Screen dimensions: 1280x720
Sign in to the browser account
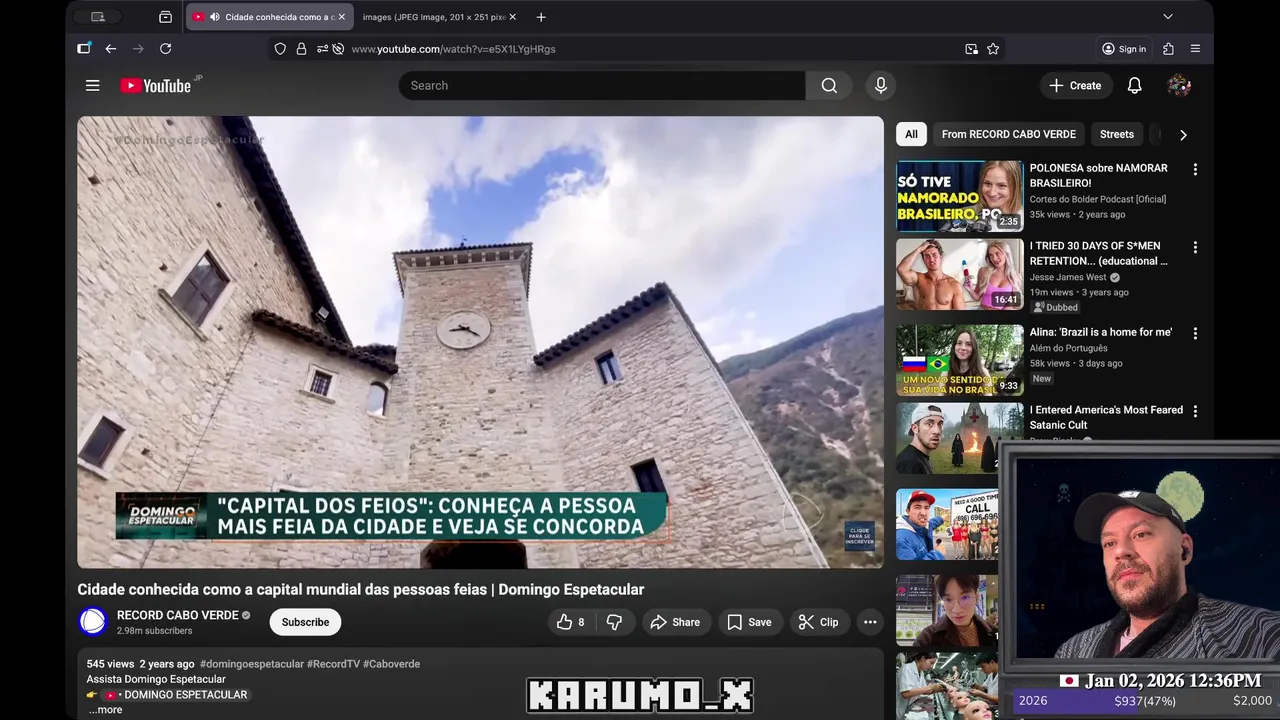click(x=1124, y=49)
